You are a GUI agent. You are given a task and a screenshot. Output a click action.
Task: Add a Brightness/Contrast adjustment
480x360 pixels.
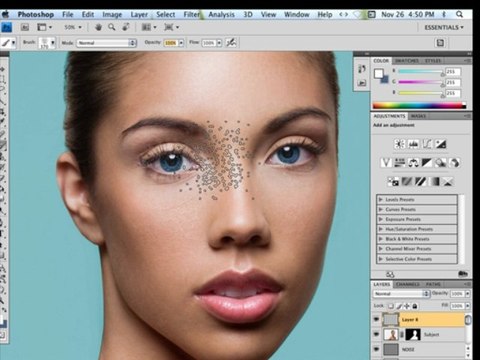click(x=399, y=144)
